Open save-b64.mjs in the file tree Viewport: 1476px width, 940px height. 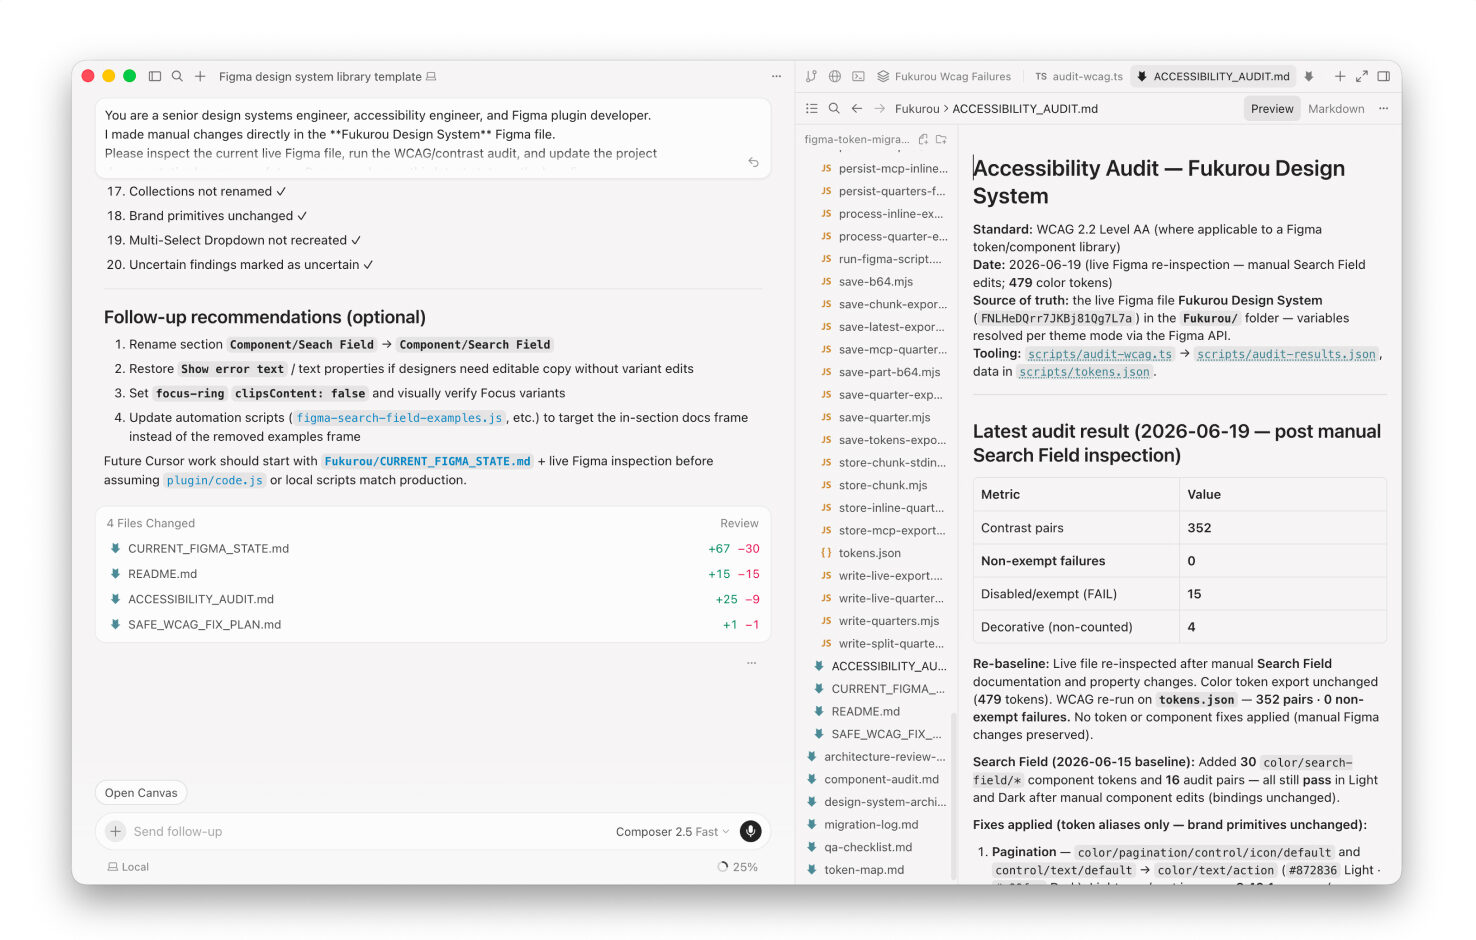(876, 282)
